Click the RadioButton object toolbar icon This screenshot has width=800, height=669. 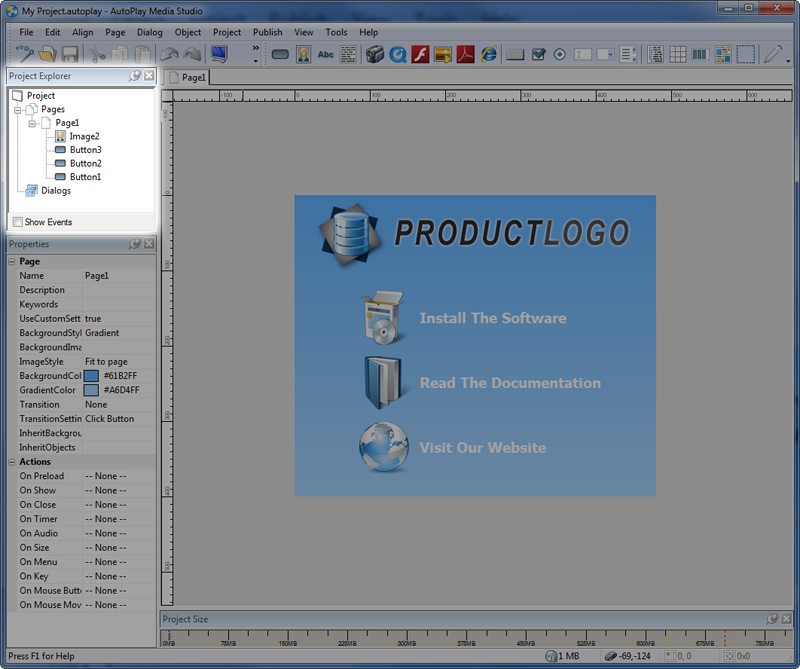[560, 54]
